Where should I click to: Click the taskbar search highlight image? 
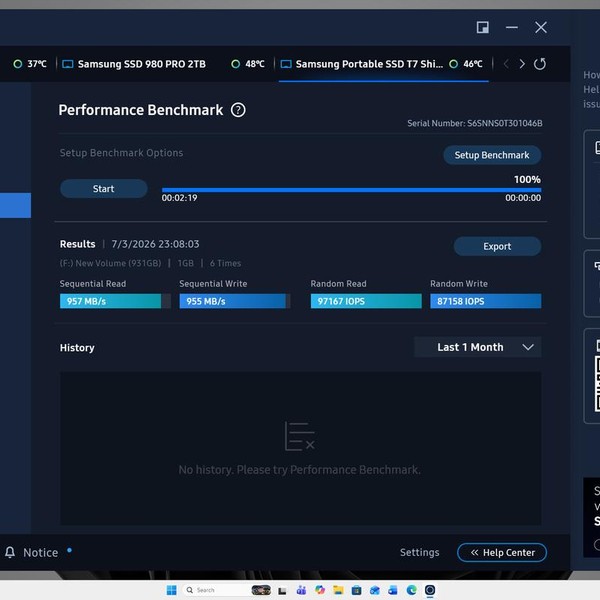click(261, 590)
